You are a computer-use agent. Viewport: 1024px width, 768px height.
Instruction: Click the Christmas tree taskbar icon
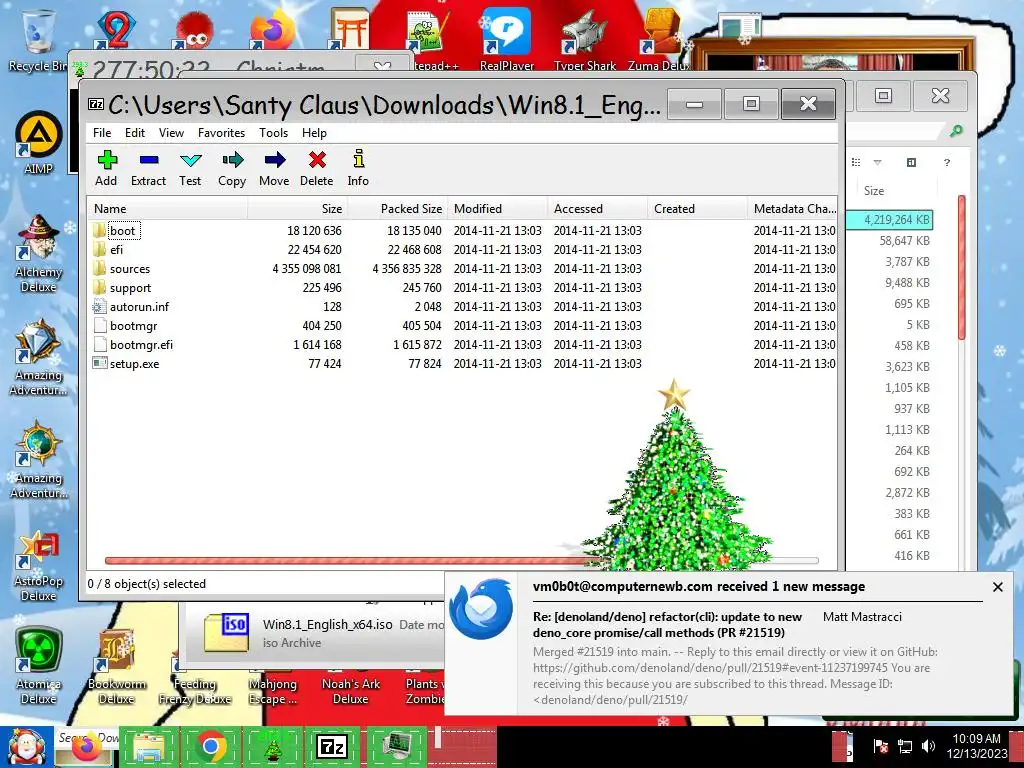272,746
